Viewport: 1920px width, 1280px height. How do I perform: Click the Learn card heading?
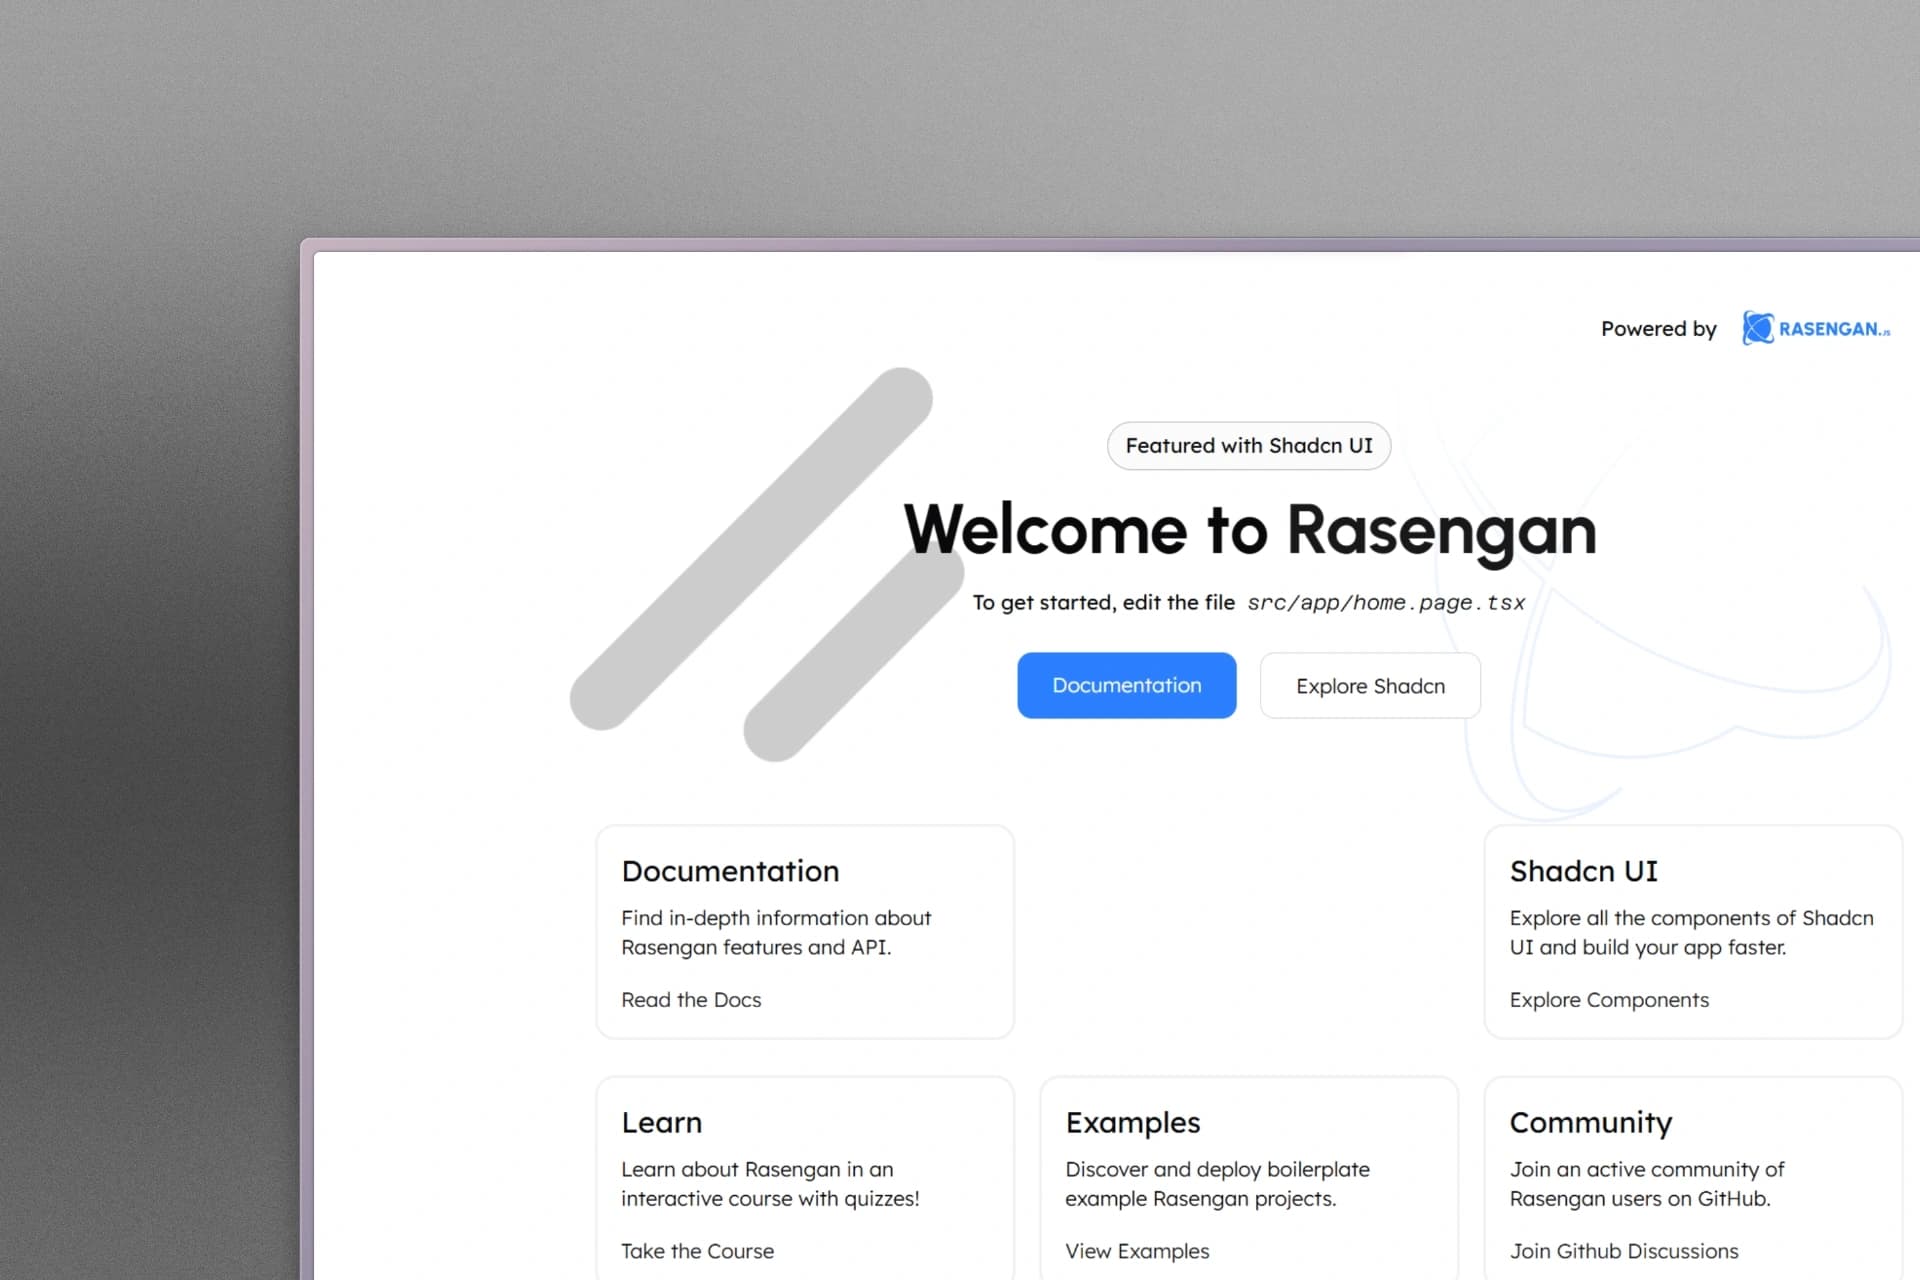pos(661,1122)
